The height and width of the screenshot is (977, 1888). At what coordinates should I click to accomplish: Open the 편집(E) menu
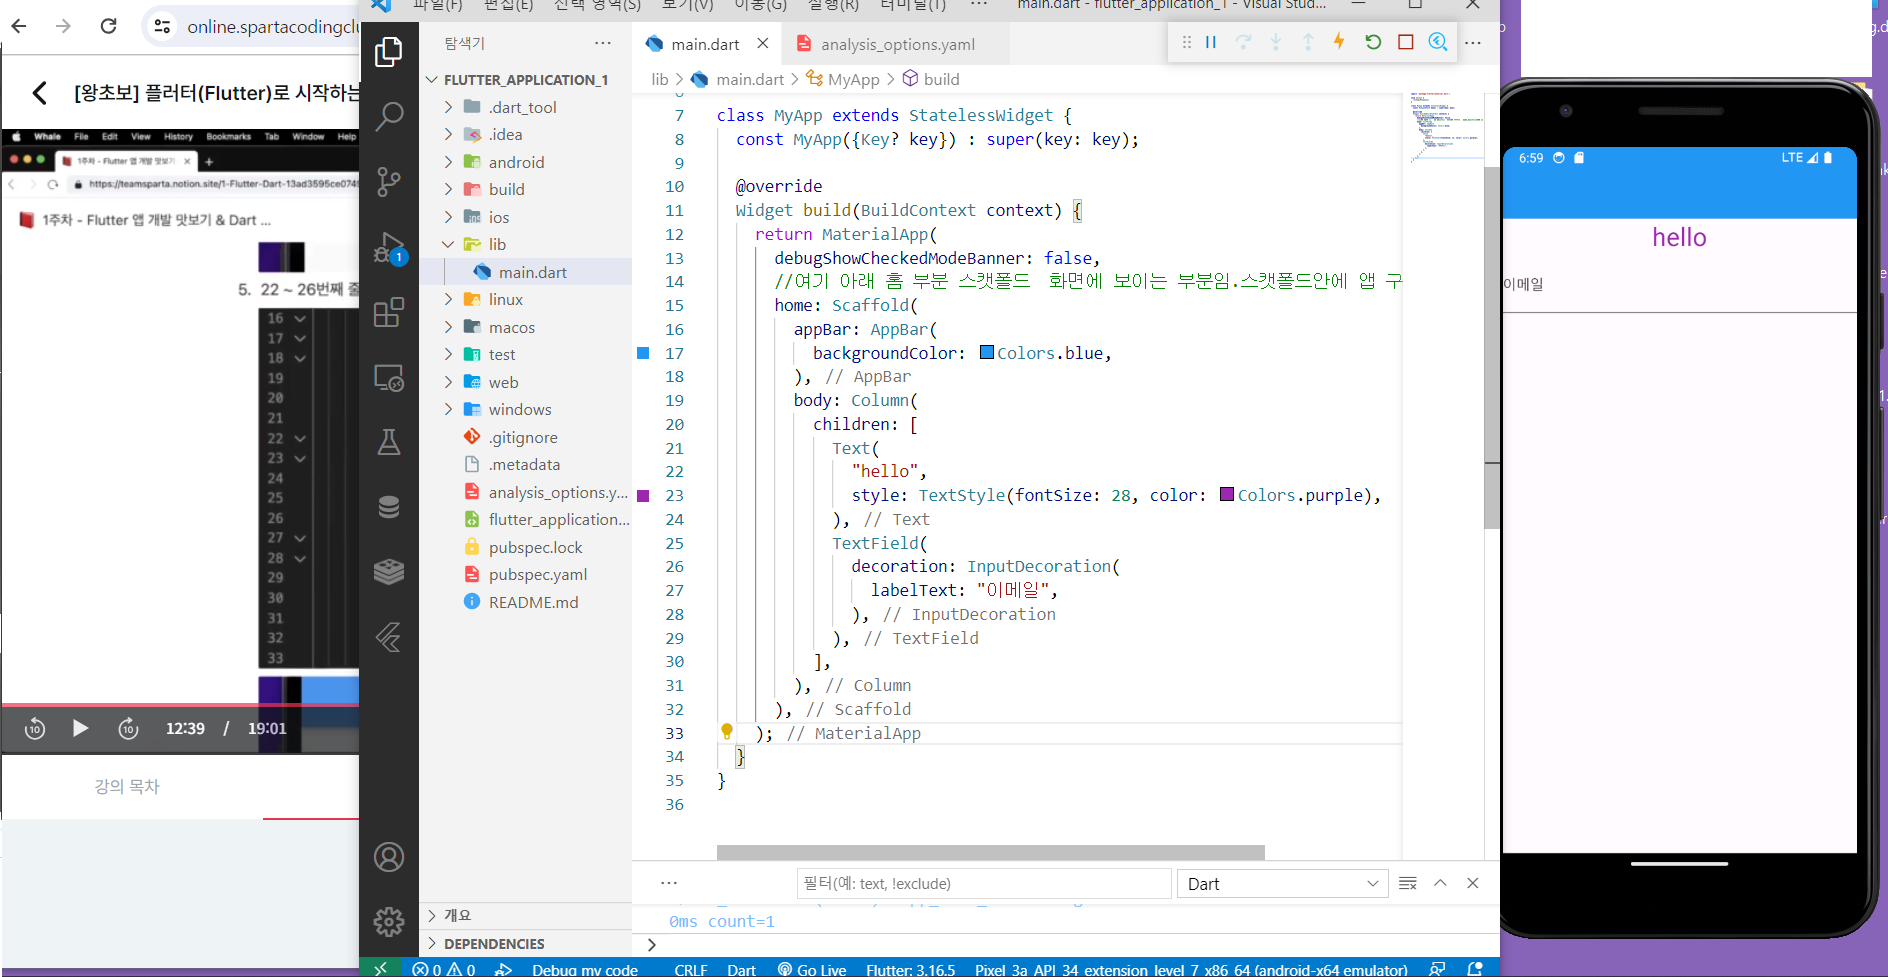point(509,5)
